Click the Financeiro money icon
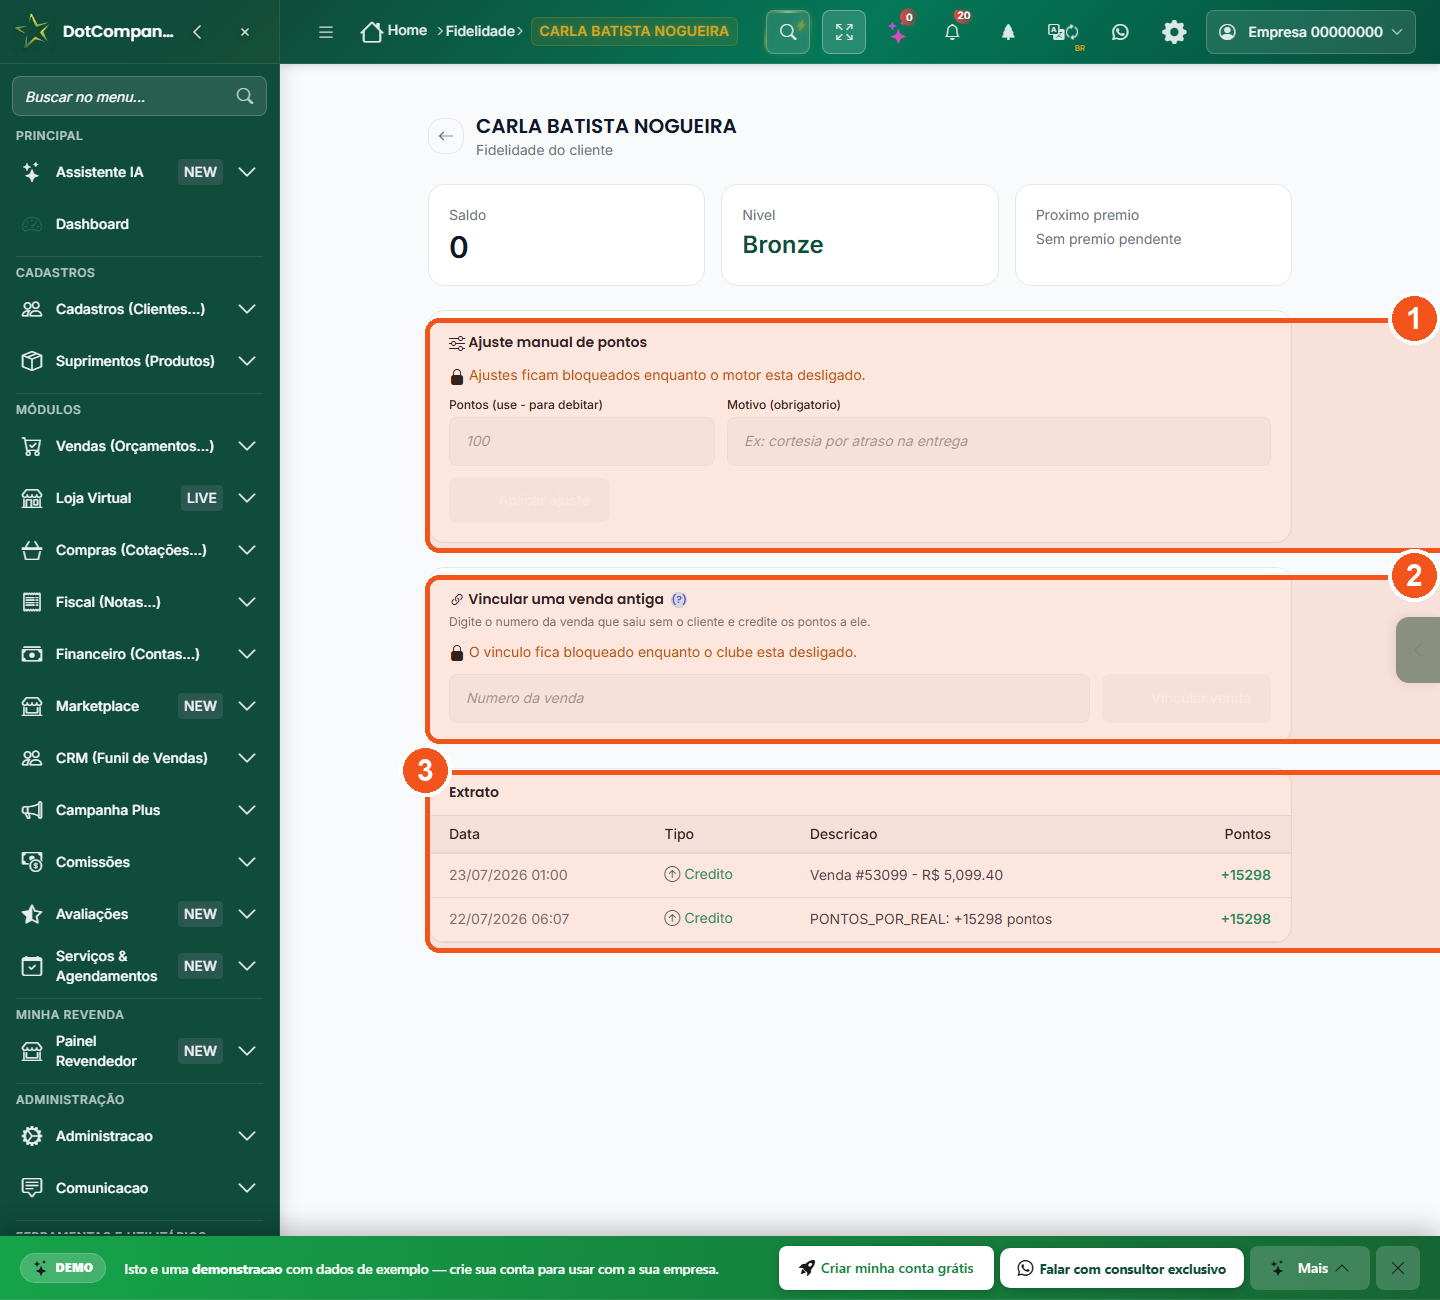 32,654
